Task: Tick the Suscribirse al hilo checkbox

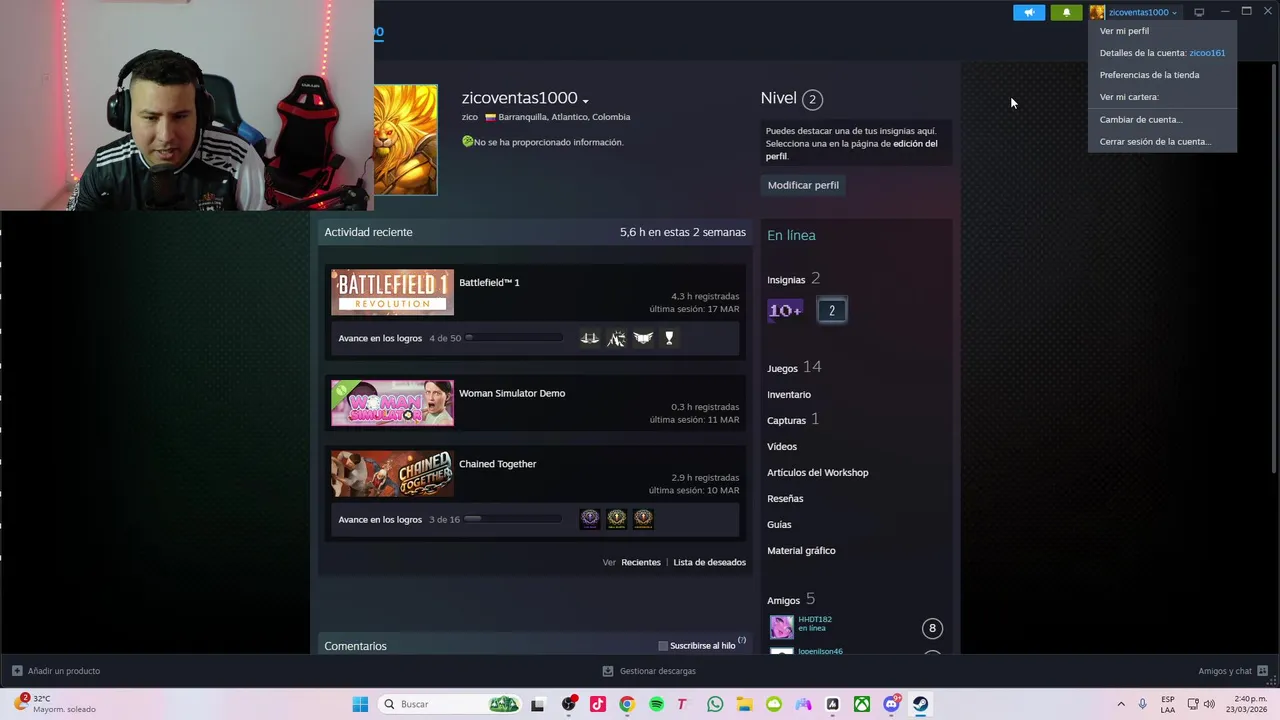Action: (663, 646)
